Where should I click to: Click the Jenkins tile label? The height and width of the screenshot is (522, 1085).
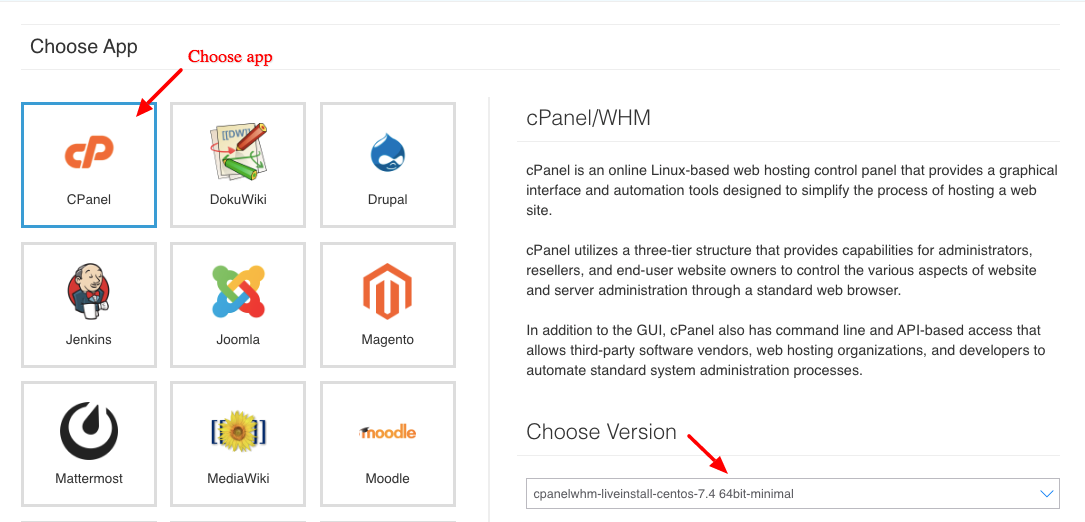pyautogui.click(x=89, y=339)
